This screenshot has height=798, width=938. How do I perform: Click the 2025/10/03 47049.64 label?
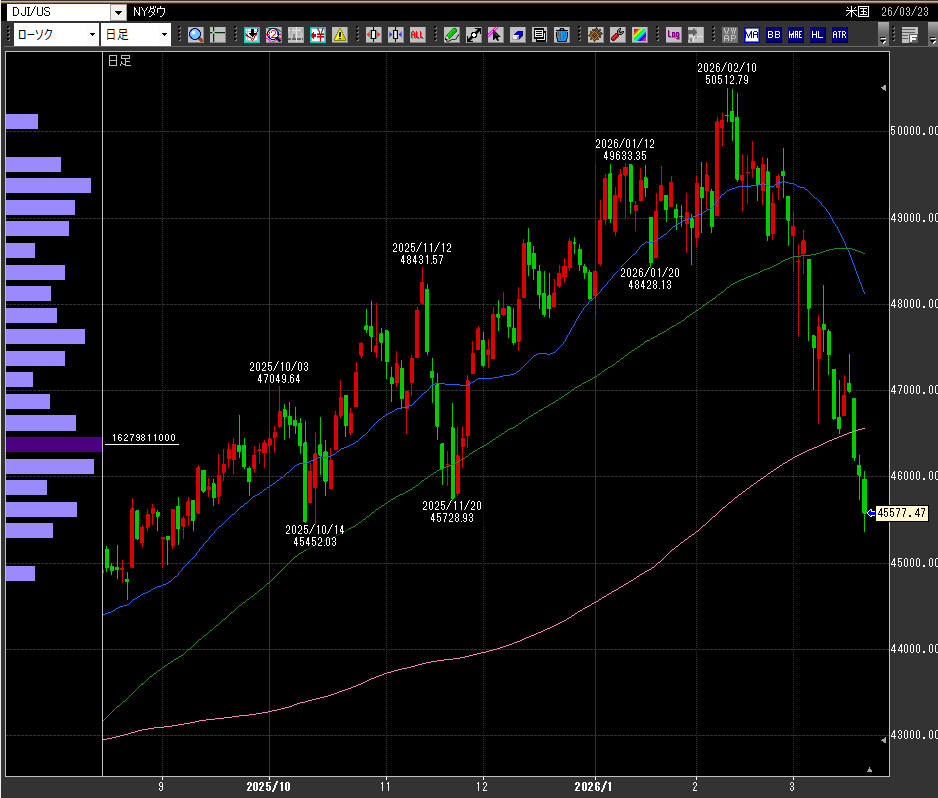coord(279,373)
